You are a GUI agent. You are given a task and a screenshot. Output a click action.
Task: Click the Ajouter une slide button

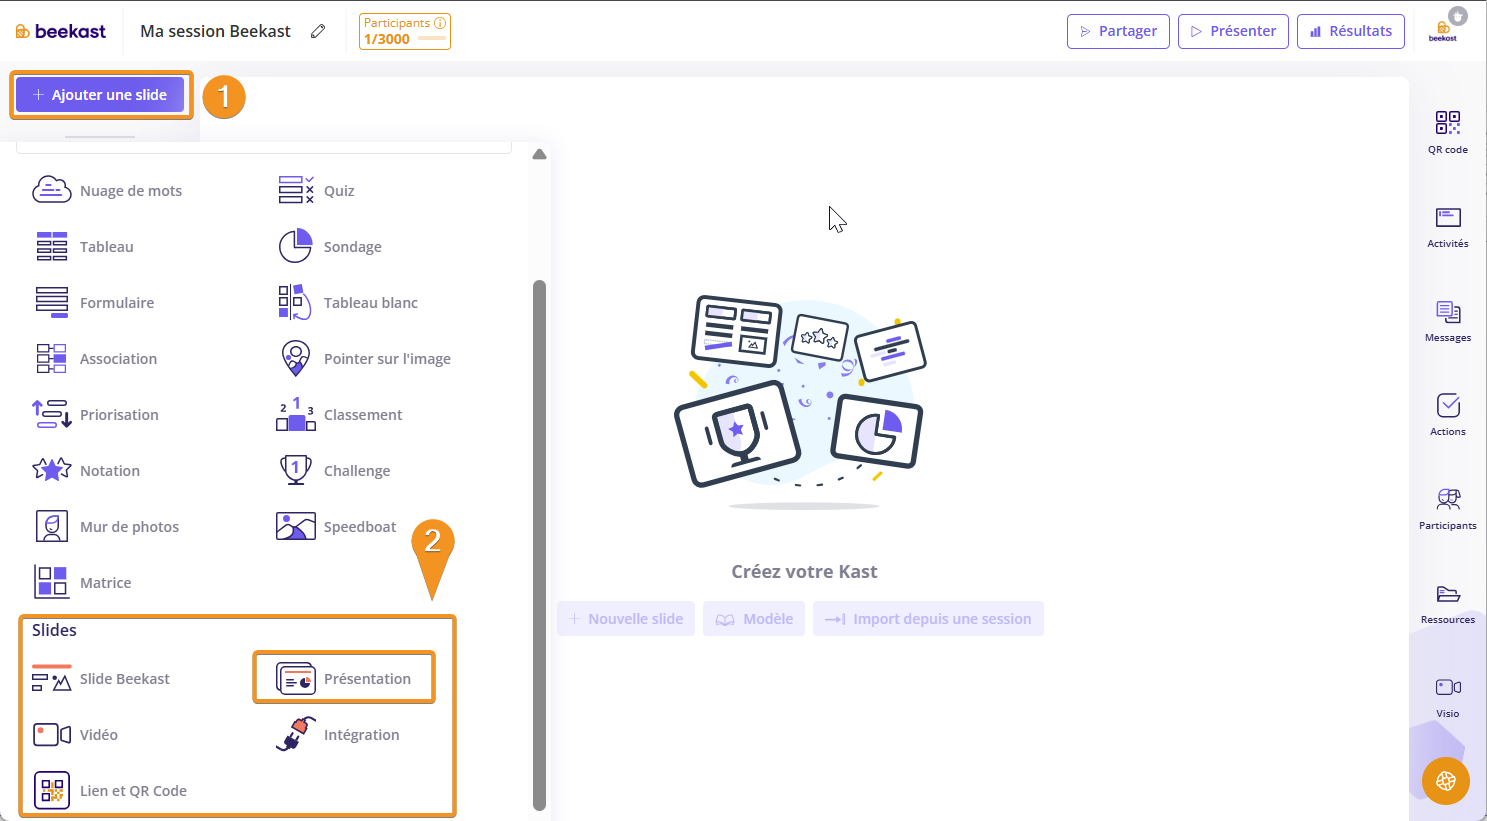100,95
